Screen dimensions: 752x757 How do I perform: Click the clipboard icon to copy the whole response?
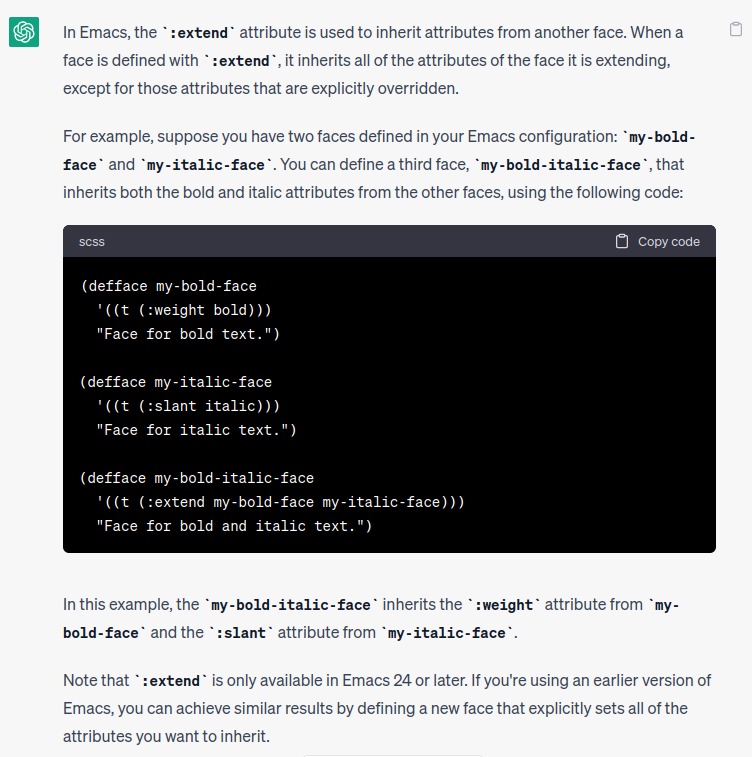(736, 31)
